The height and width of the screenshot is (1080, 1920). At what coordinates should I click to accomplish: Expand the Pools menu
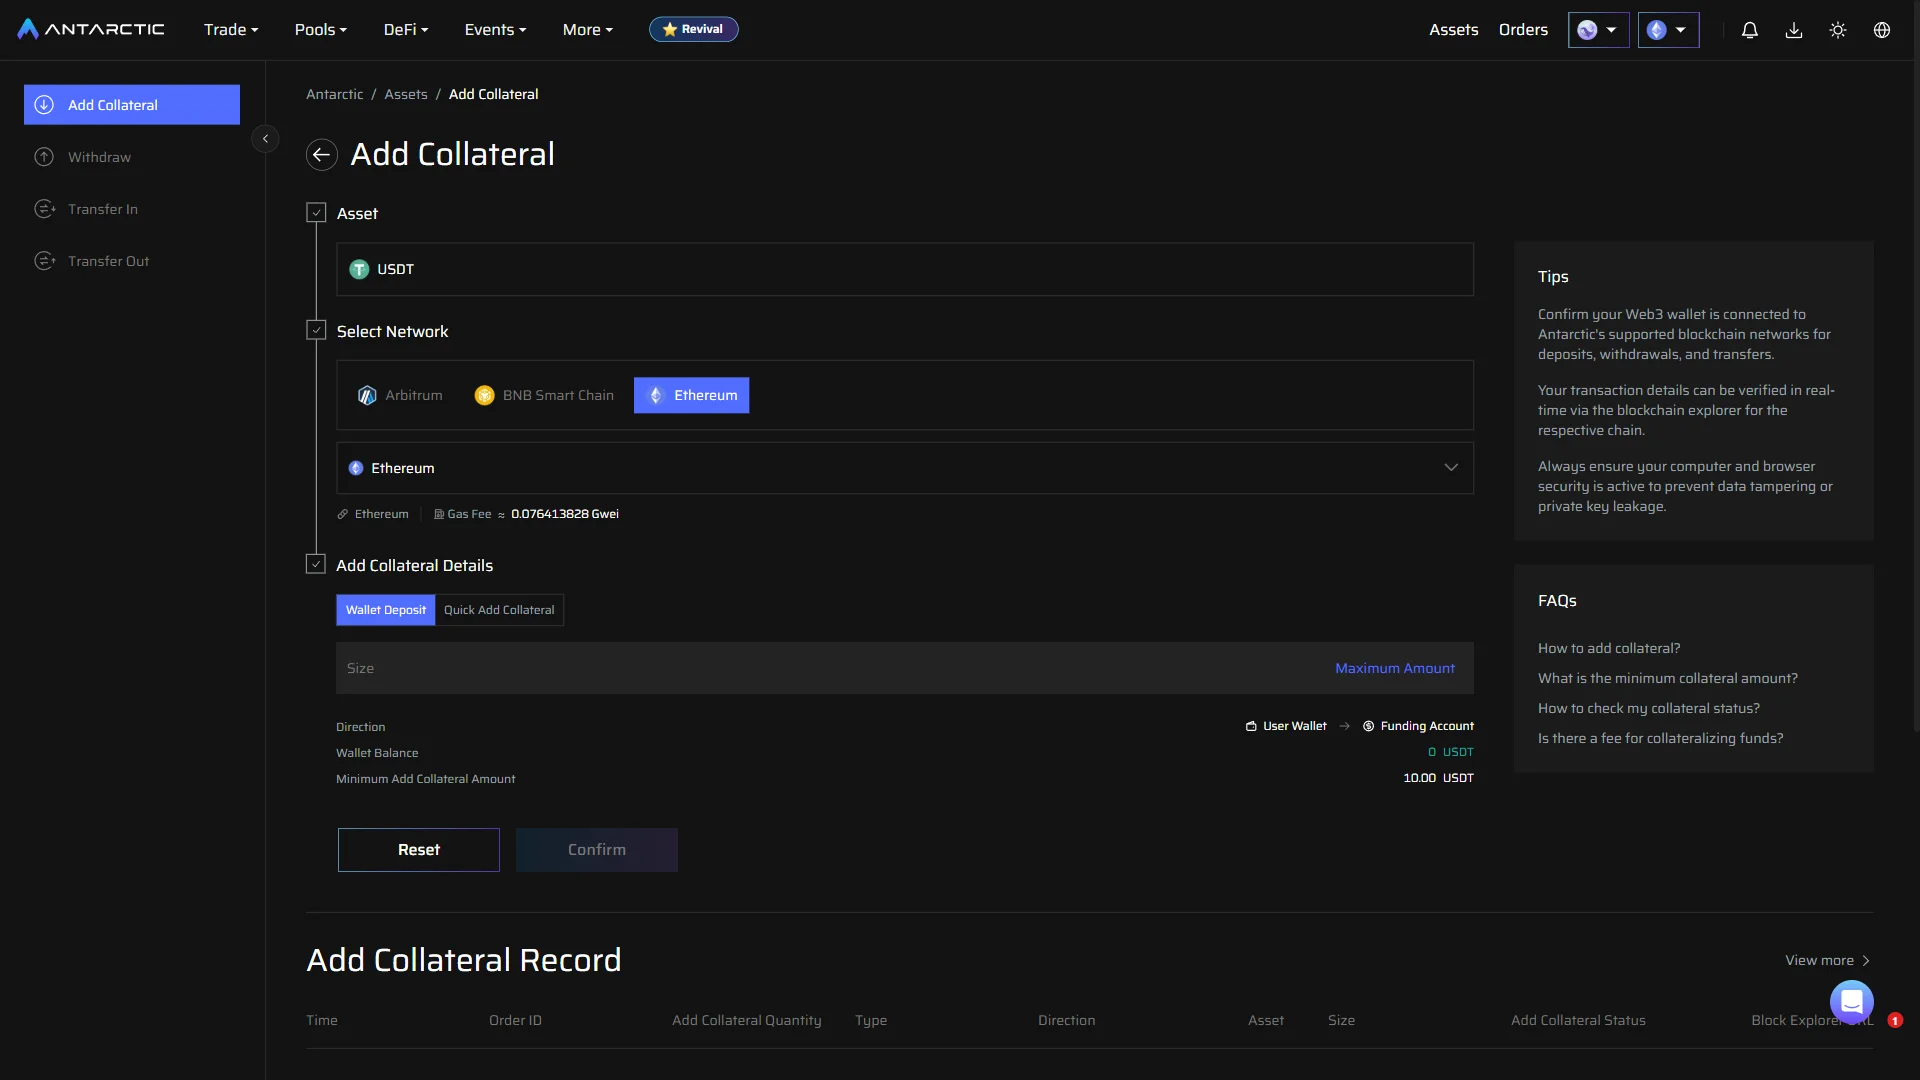(x=321, y=30)
